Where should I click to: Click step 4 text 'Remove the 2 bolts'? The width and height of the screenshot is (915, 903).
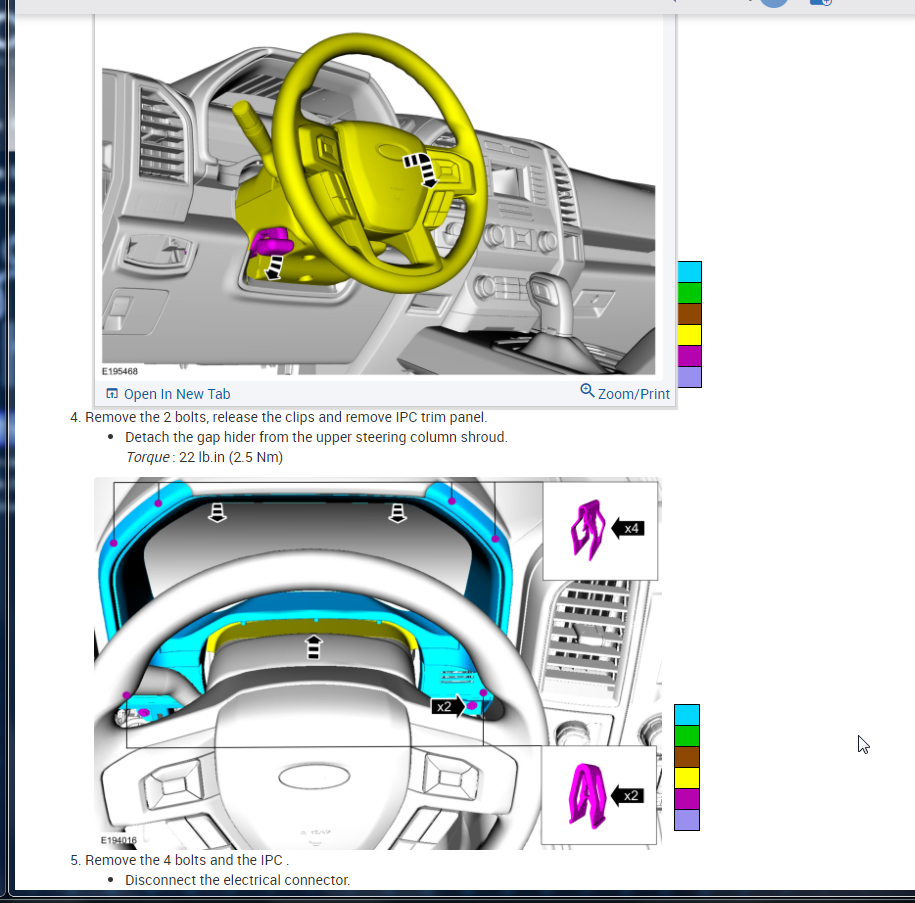pyautogui.click(x=146, y=417)
